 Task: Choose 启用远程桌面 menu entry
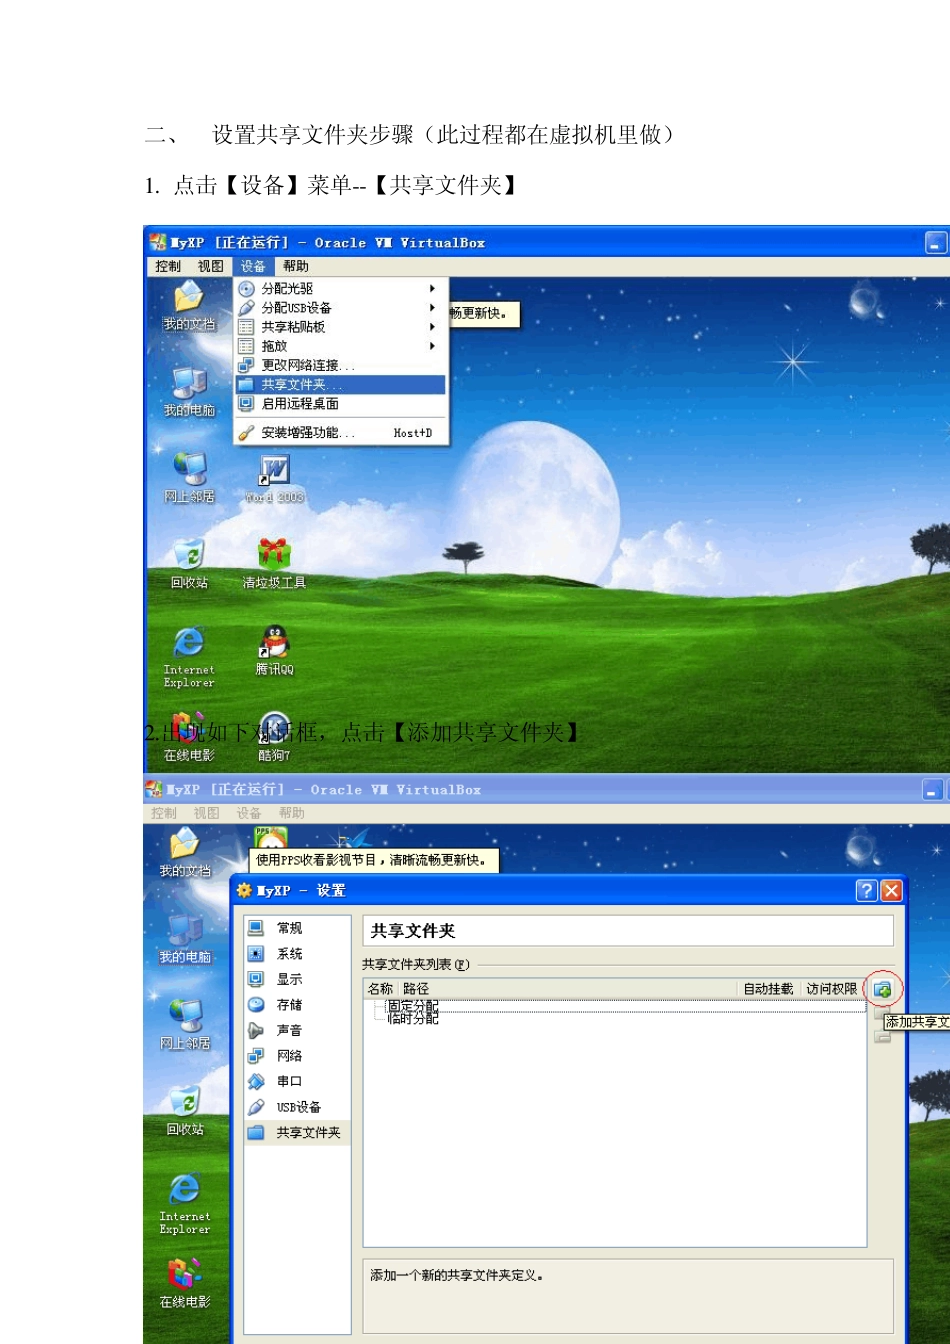[x=341, y=404]
